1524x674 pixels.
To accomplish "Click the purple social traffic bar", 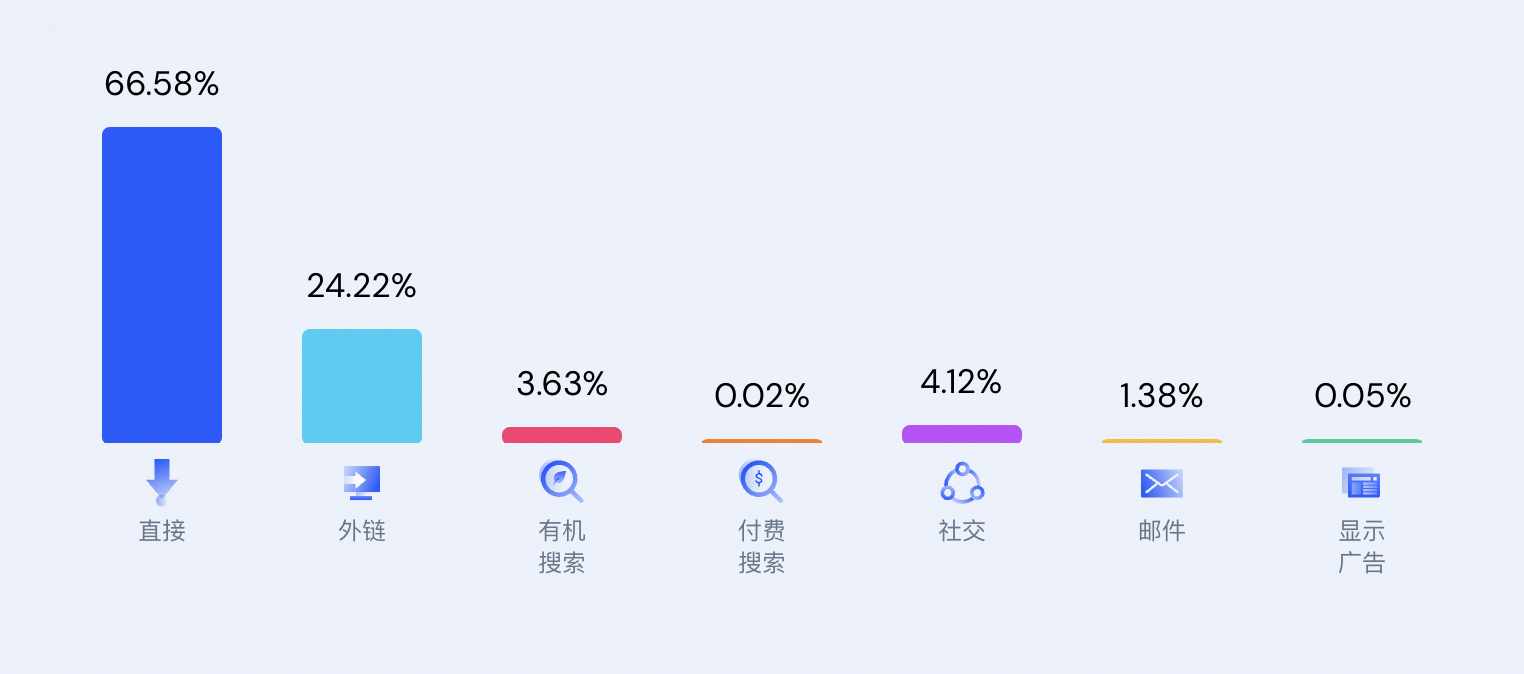I will pyautogui.click(x=962, y=434).
